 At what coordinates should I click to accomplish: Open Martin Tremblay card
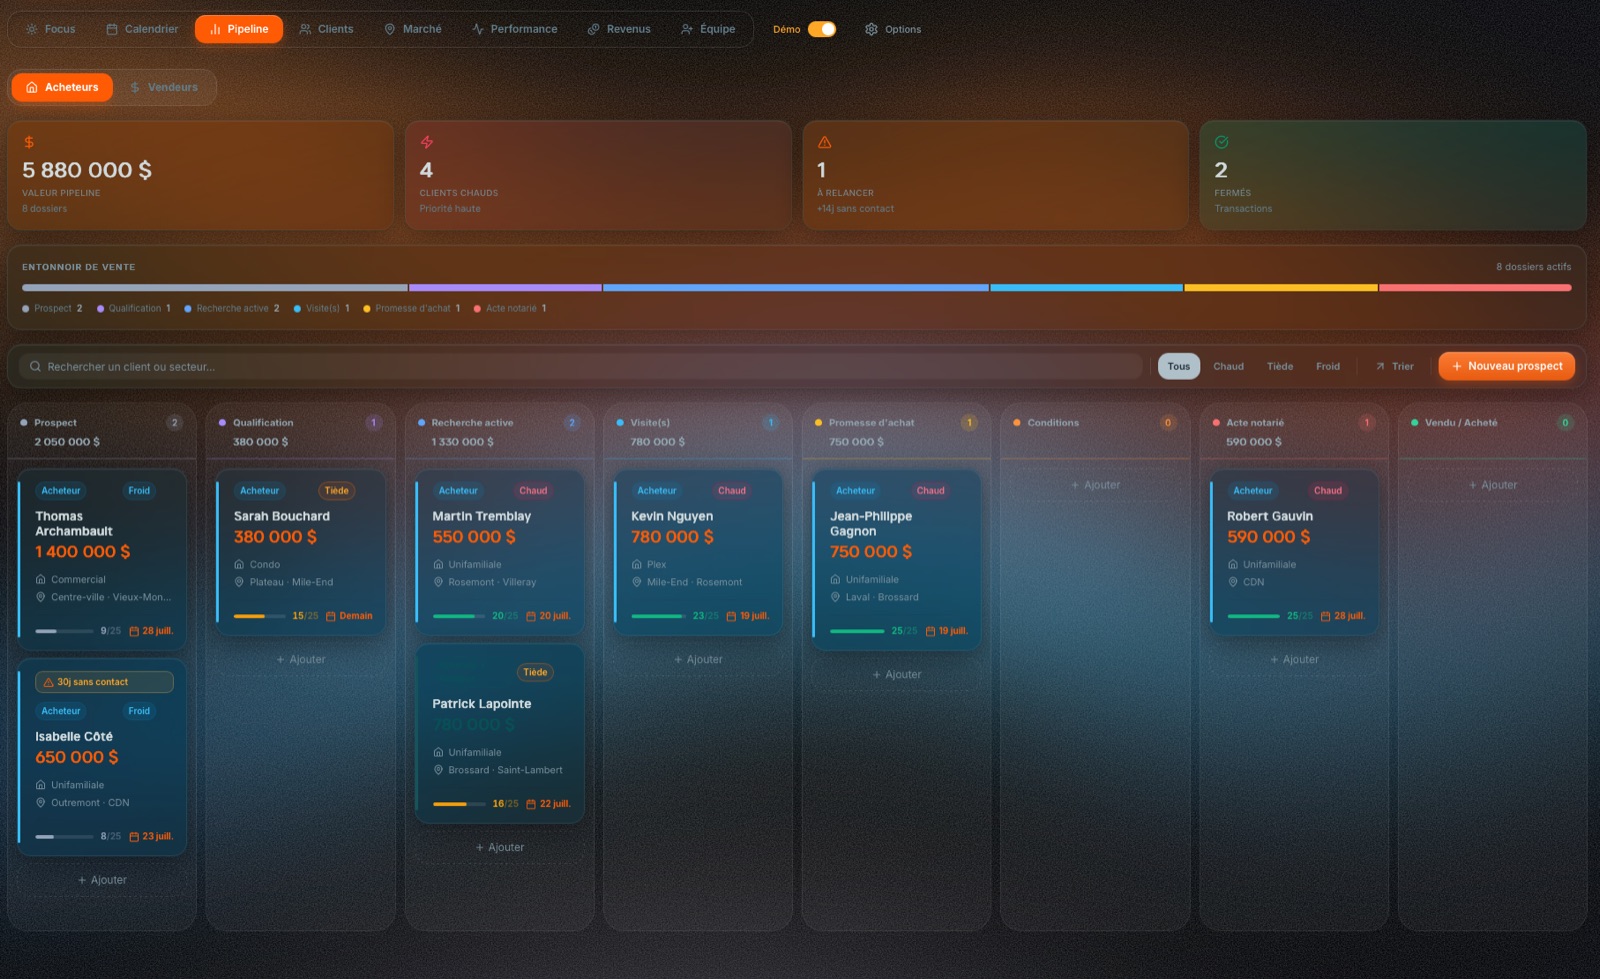tap(500, 552)
